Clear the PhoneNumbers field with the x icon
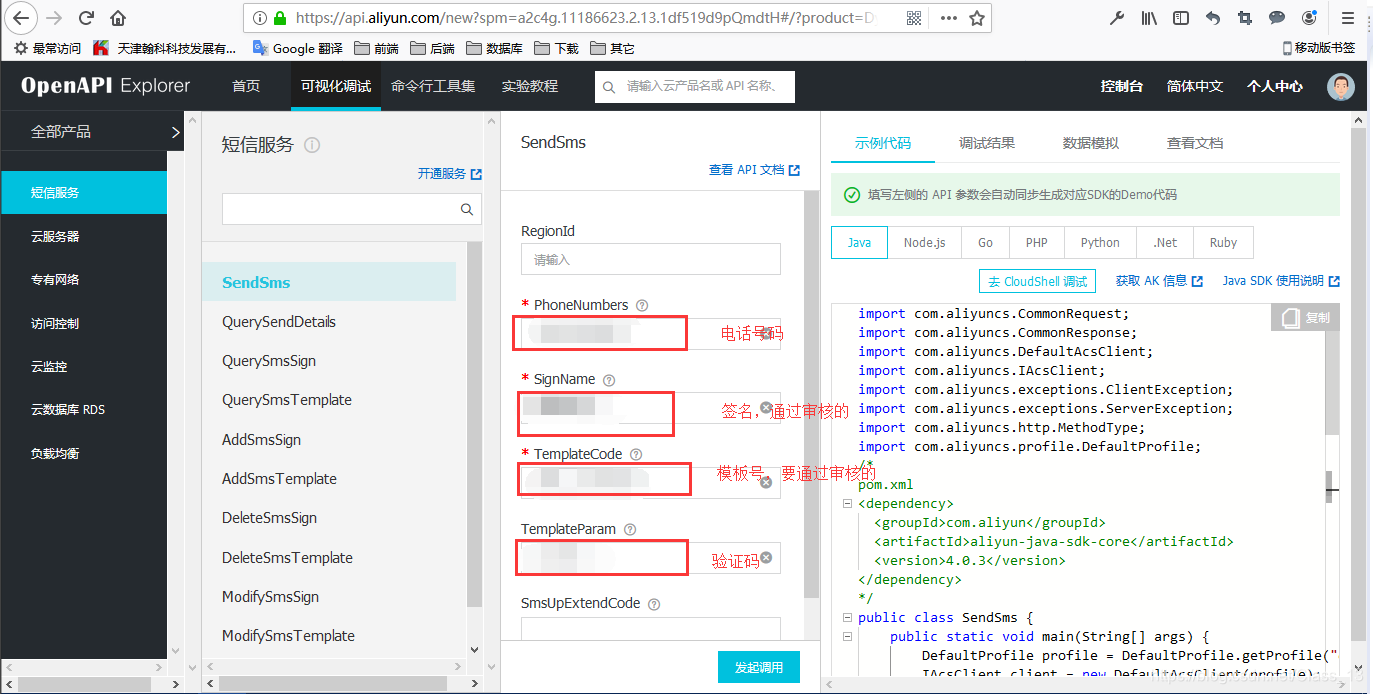This screenshot has width=1373, height=694. [767, 334]
